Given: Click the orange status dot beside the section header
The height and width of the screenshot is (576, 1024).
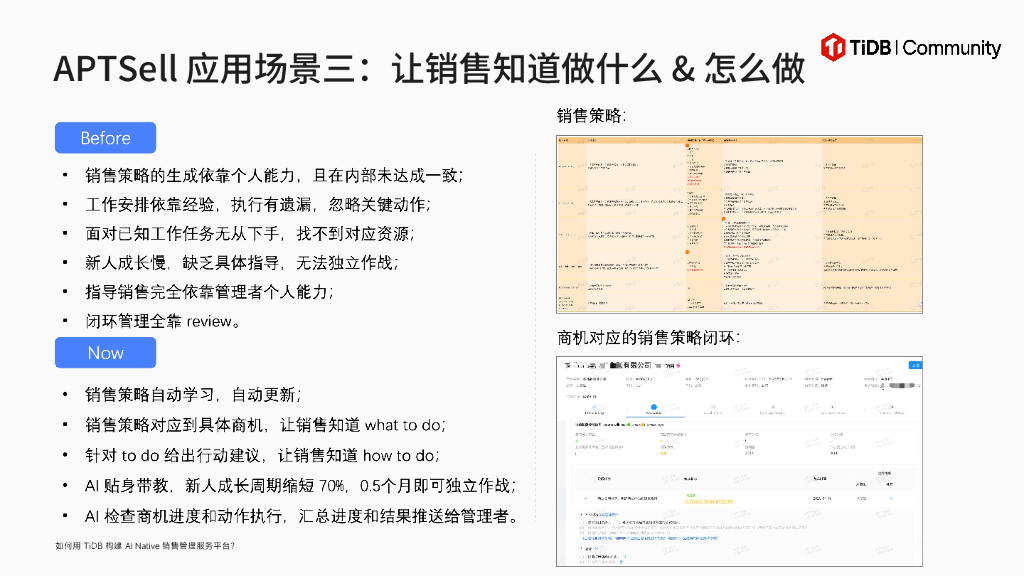Looking at the screenshot, I should tap(642, 424).
